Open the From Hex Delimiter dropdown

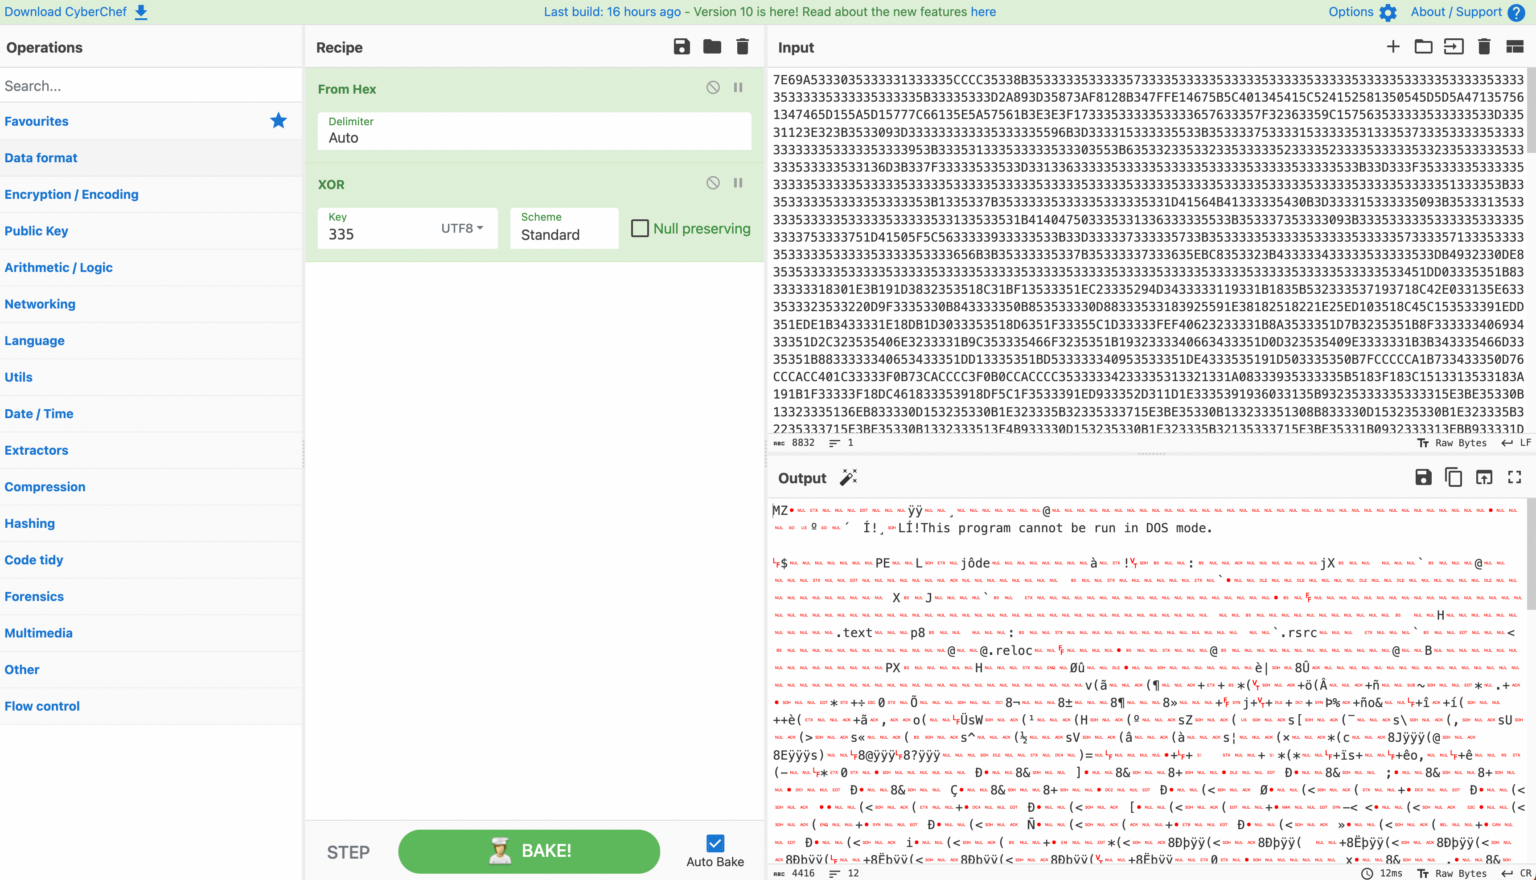(x=534, y=131)
